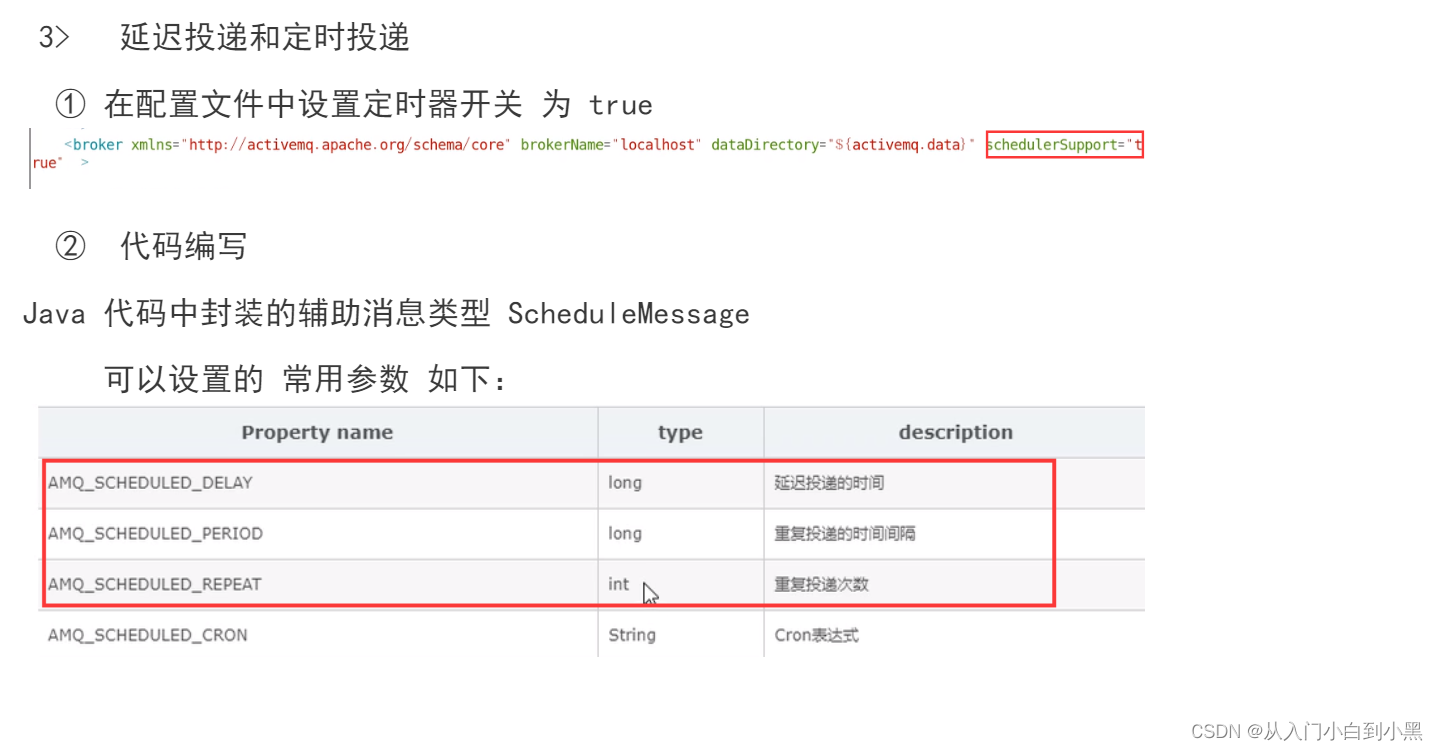Click the 'Property name' column header

[x=317, y=433]
